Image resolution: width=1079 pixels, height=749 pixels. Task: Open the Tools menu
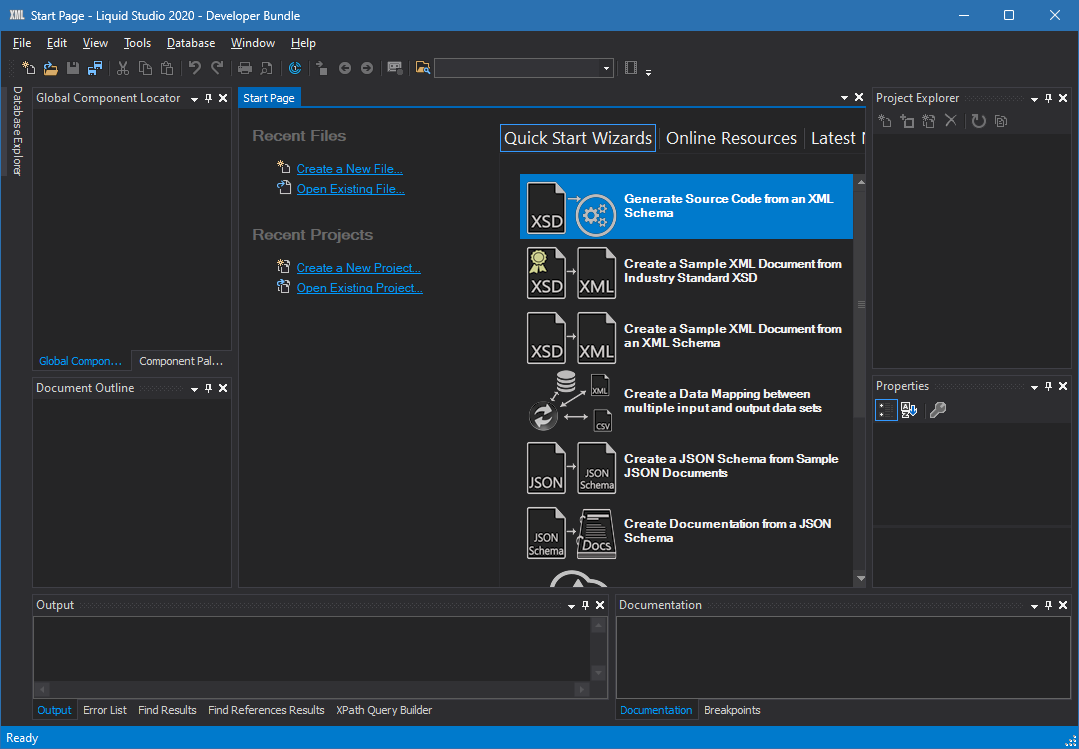coord(137,43)
